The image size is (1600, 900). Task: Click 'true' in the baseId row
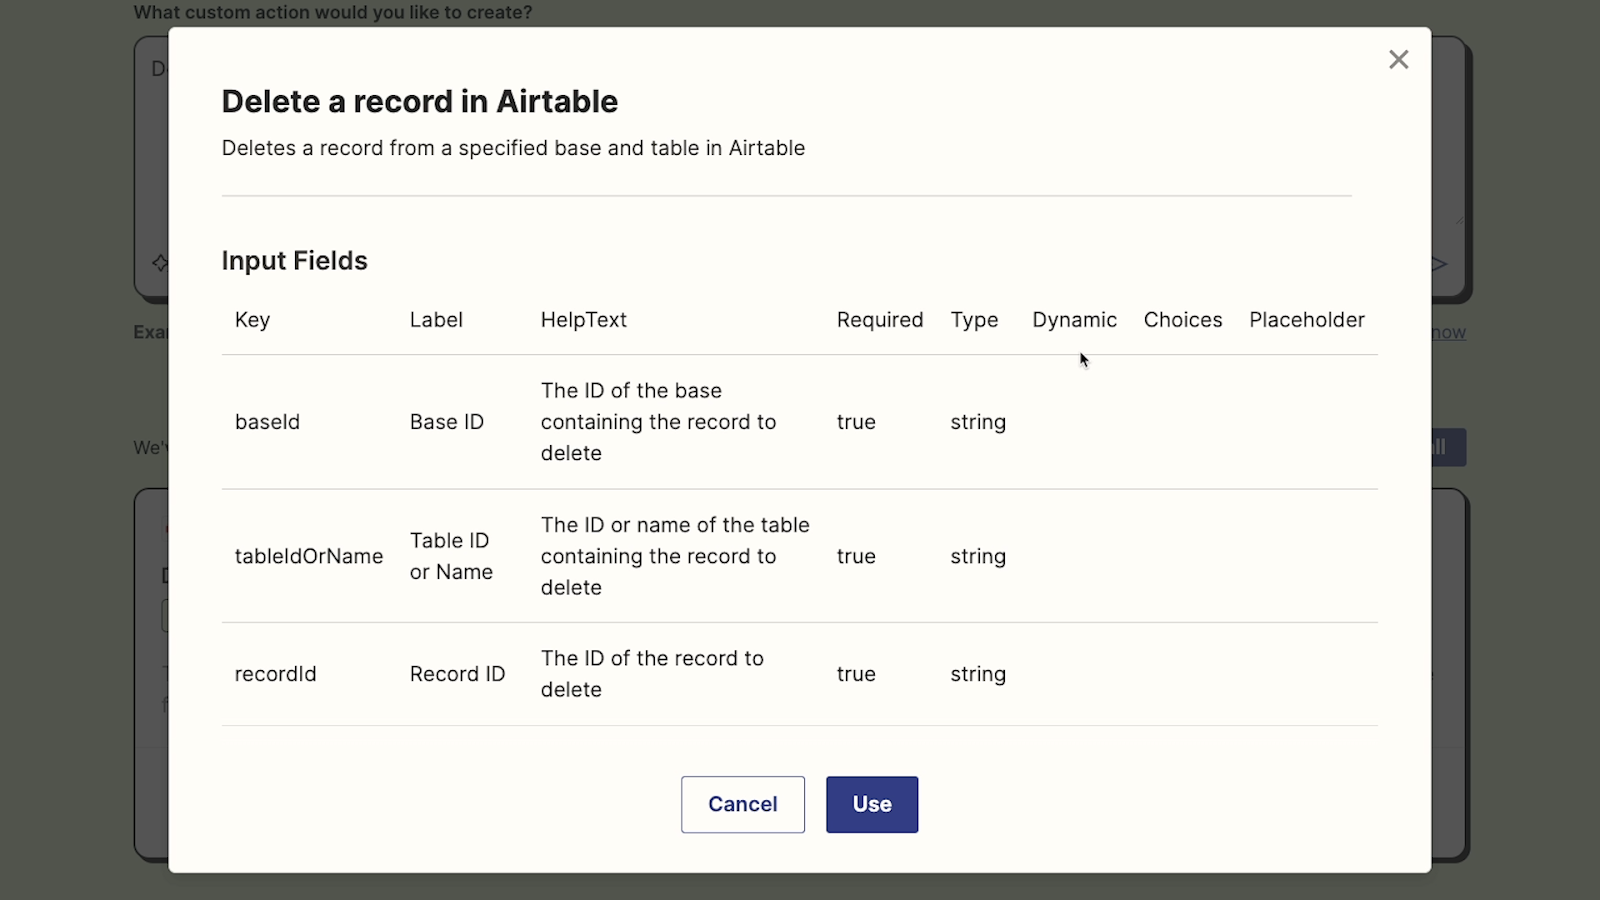tap(856, 422)
